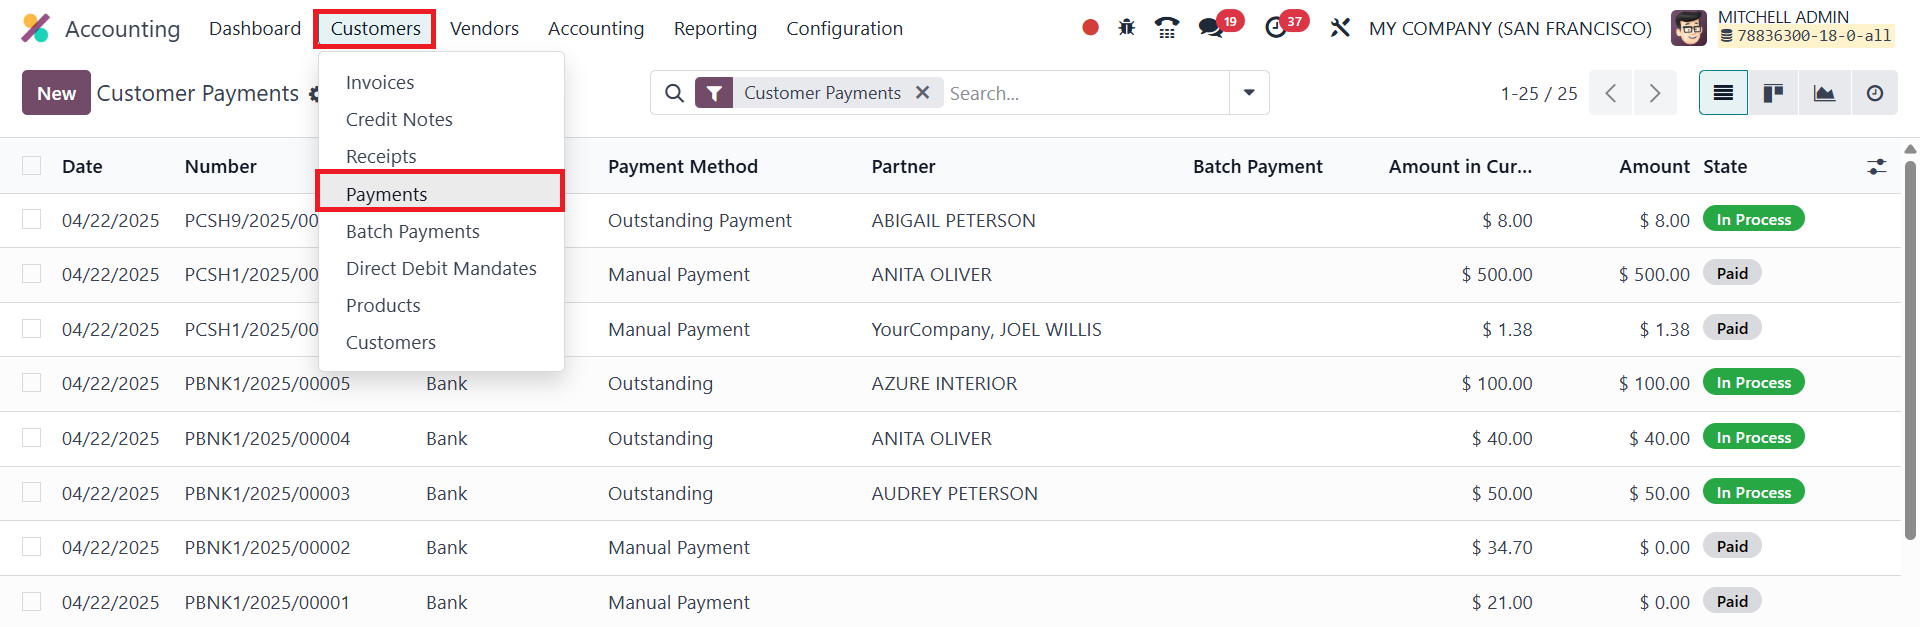Open the debug bug icon menu
Screen dimensions: 1920x627
point(1127,28)
